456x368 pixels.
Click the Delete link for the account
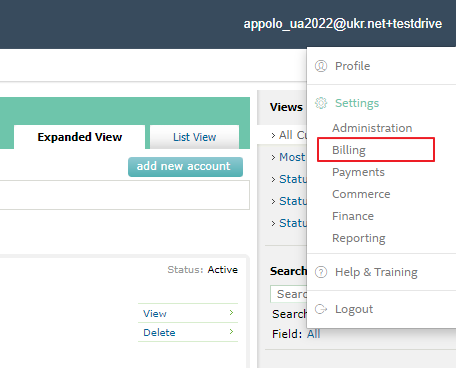tap(159, 332)
